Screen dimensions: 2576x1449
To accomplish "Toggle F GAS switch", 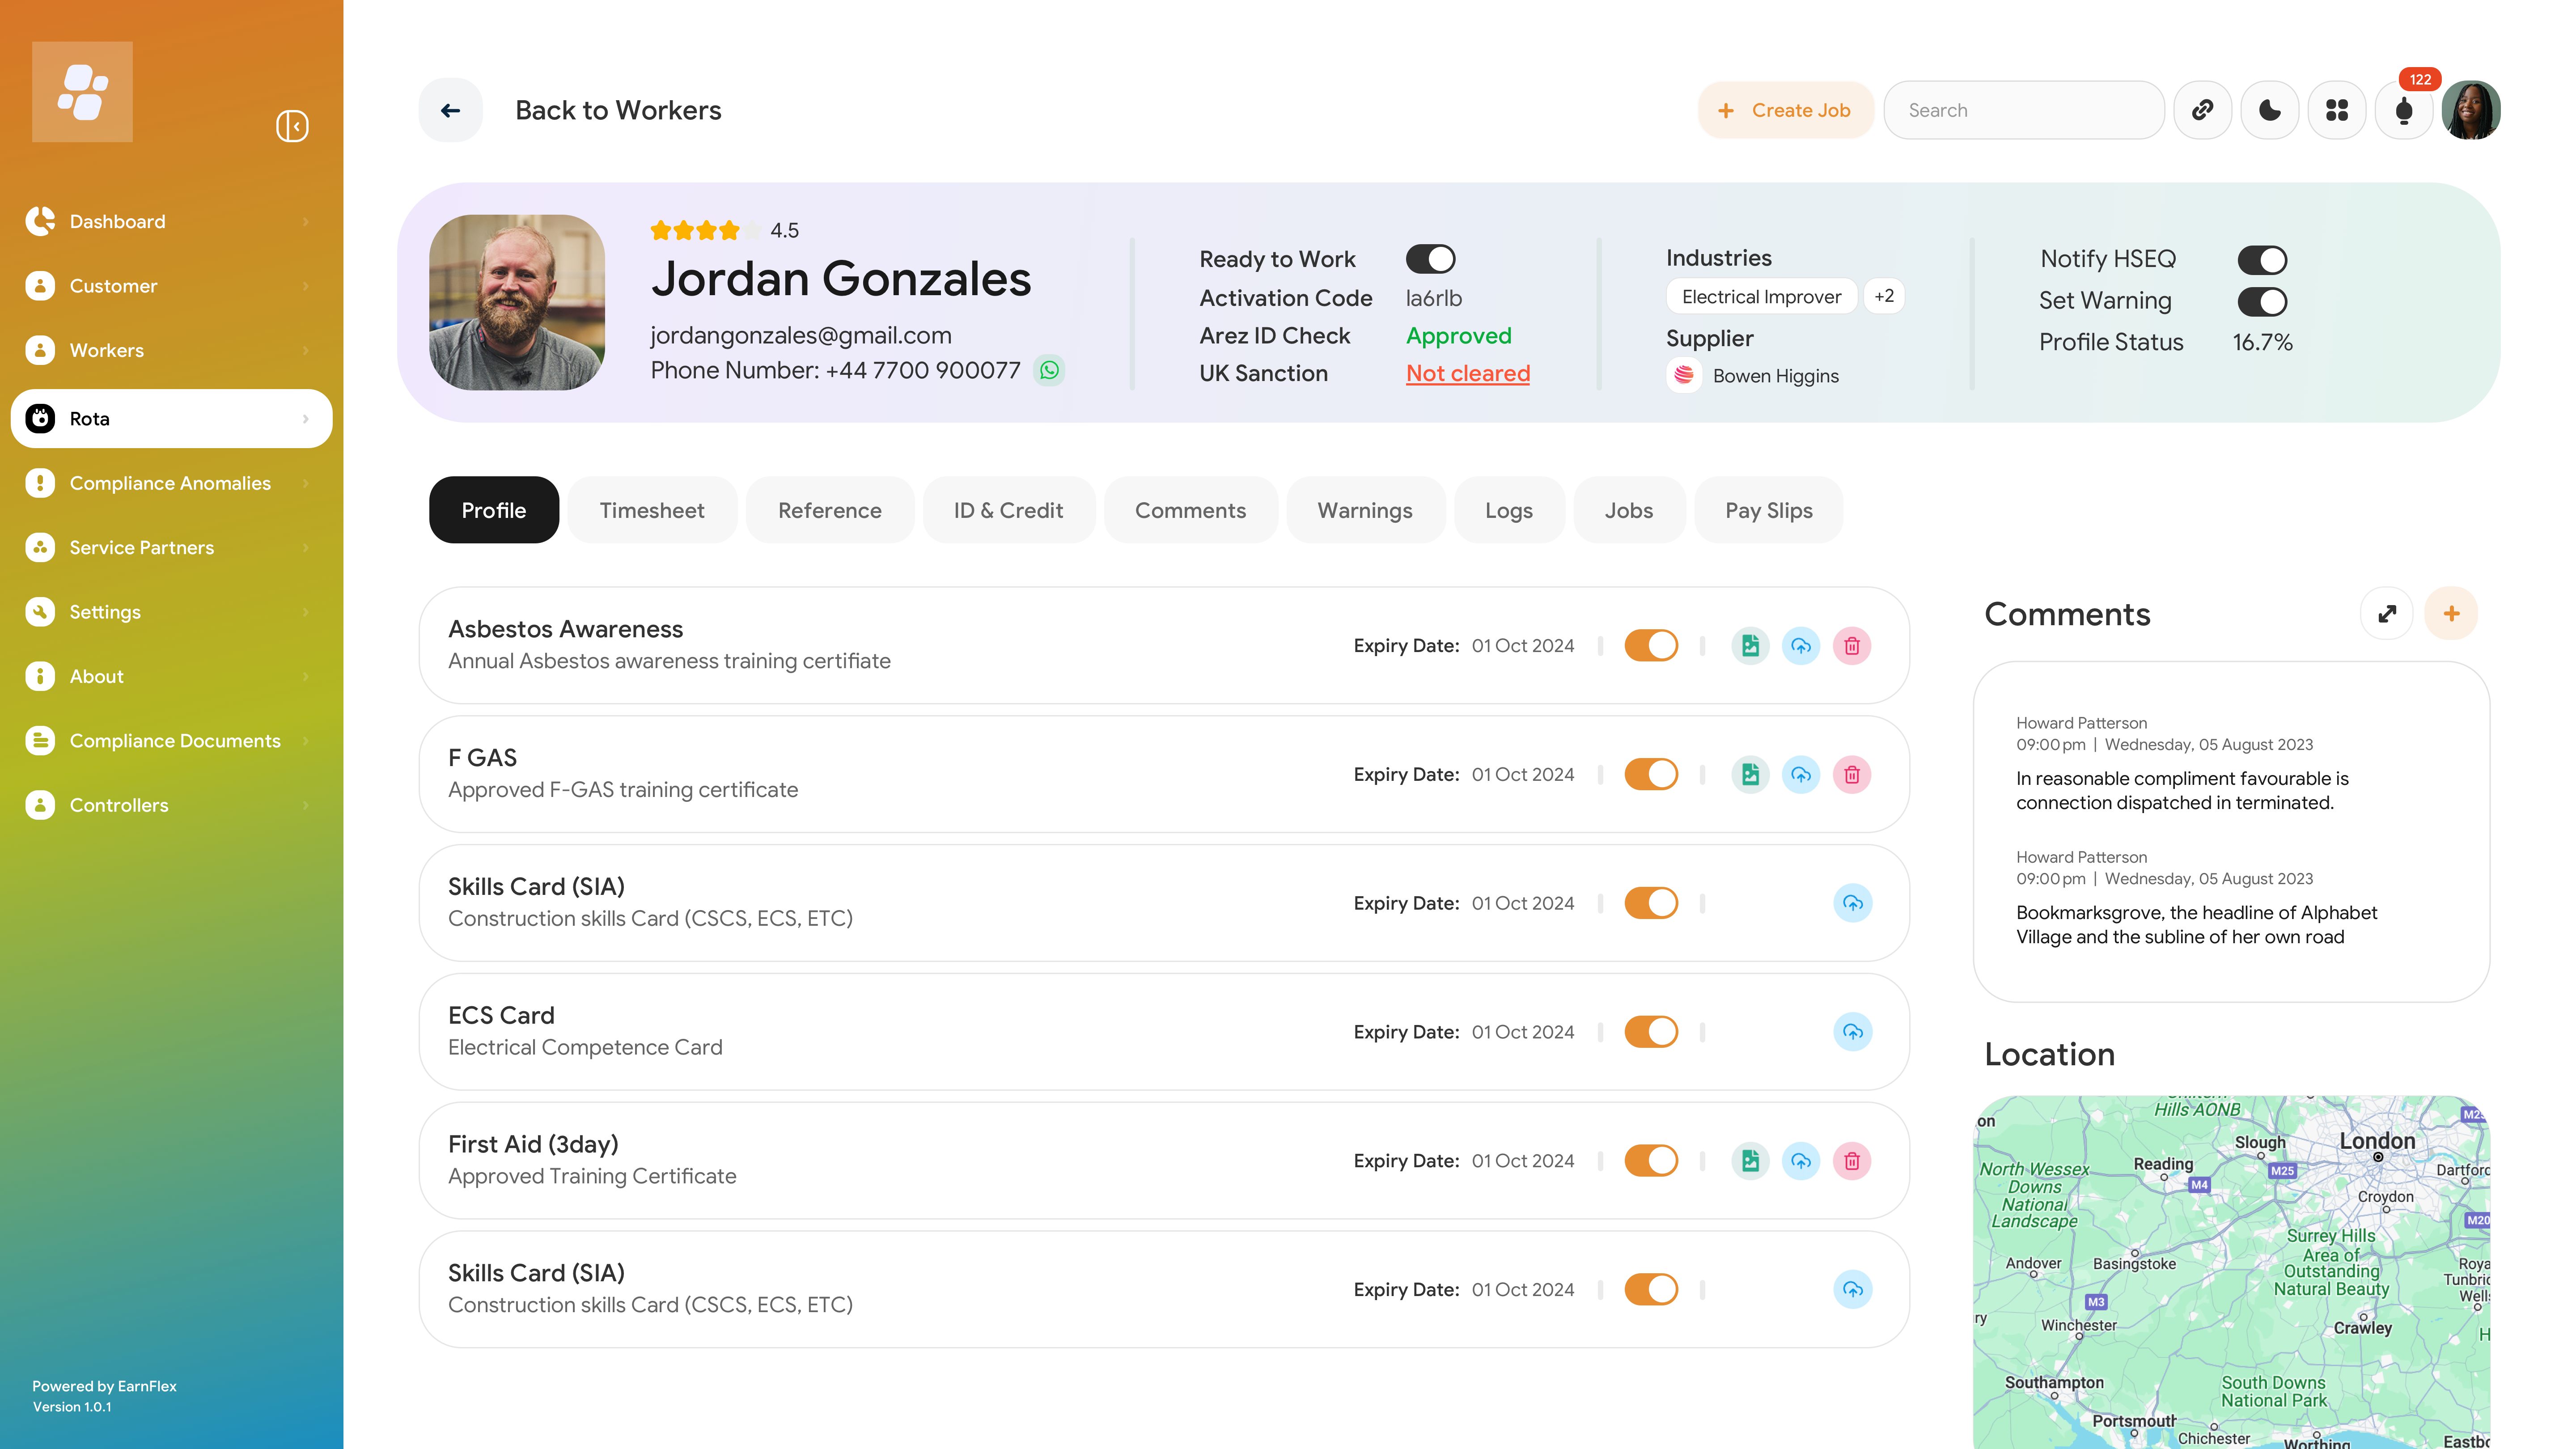I will tap(1651, 775).
